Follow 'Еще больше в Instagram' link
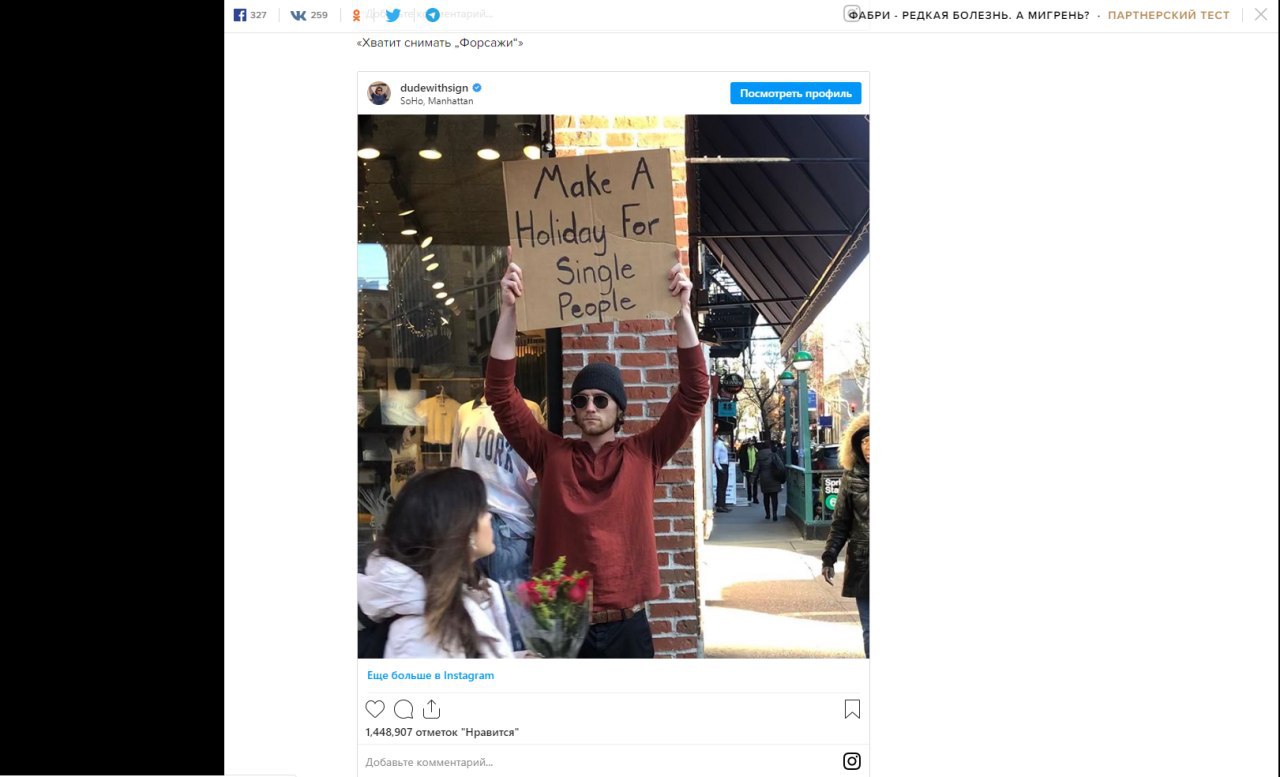 pyautogui.click(x=430, y=675)
